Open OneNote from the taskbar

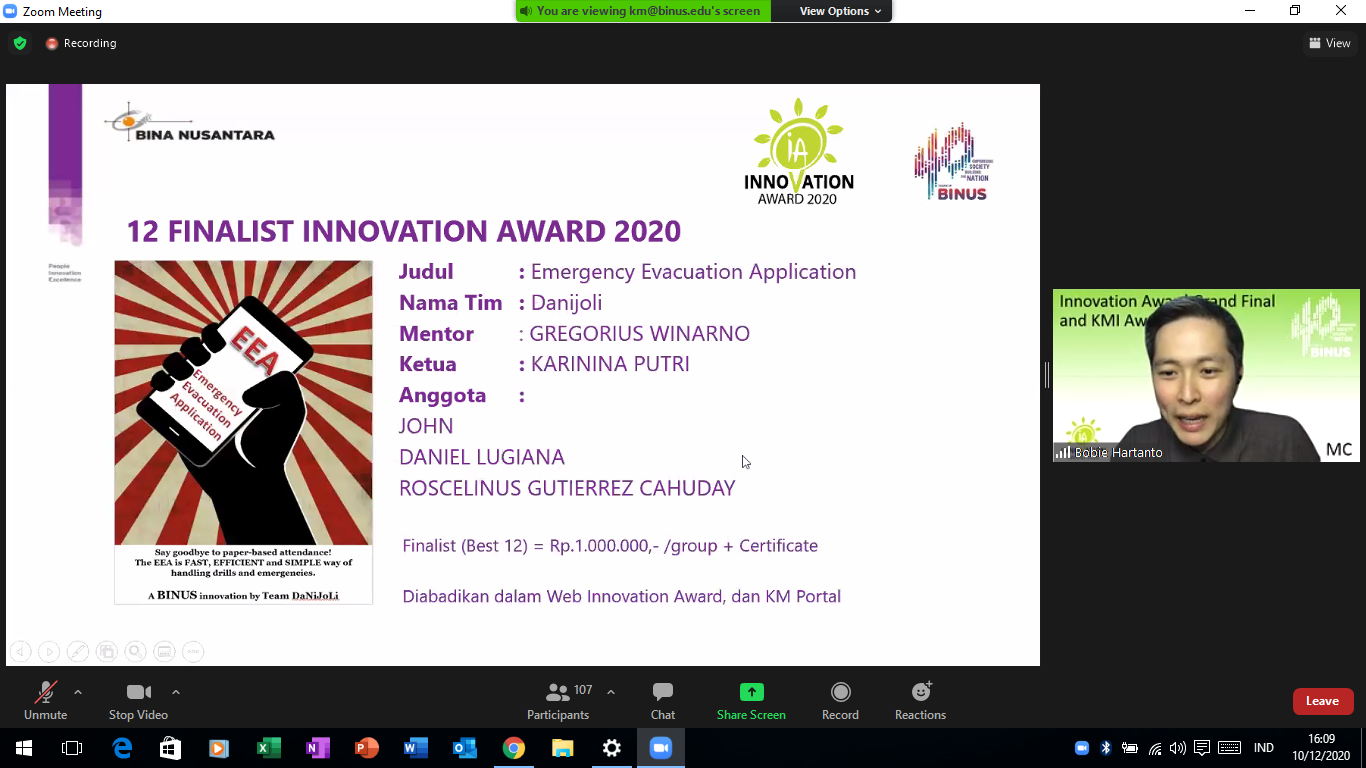click(x=318, y=748)
